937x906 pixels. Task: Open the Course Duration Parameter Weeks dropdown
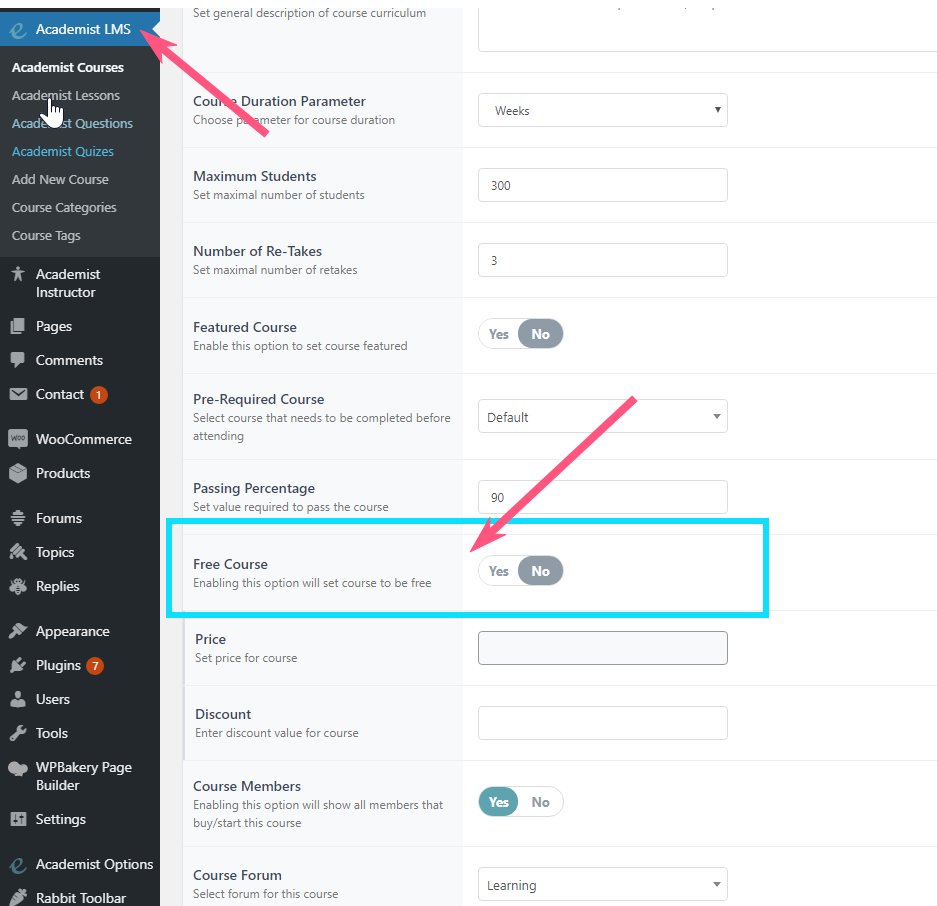pos(602,111)
